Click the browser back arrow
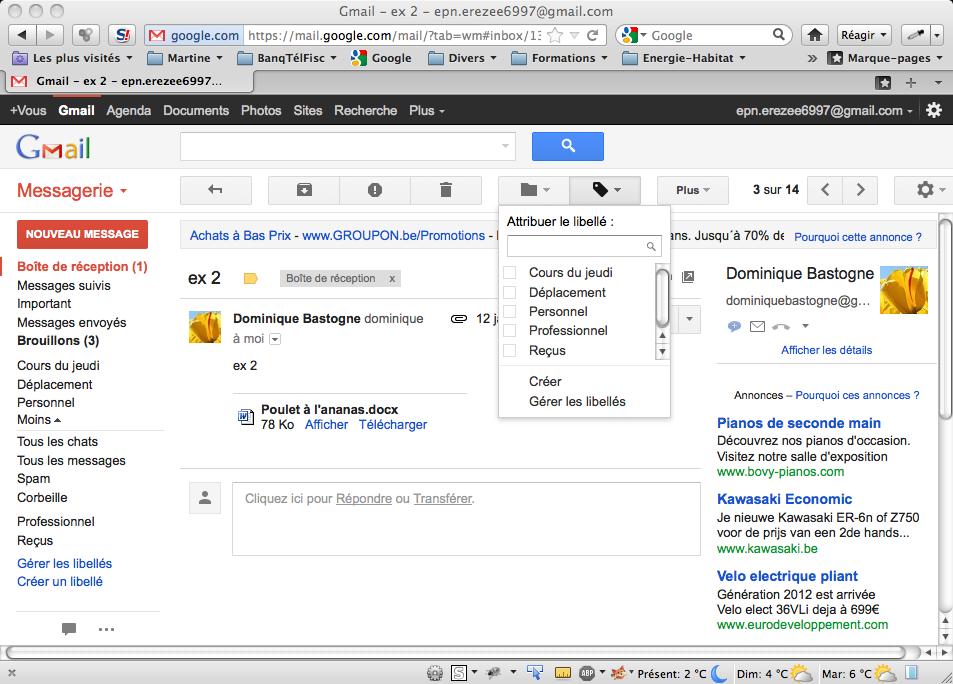 tap(22, 35)
